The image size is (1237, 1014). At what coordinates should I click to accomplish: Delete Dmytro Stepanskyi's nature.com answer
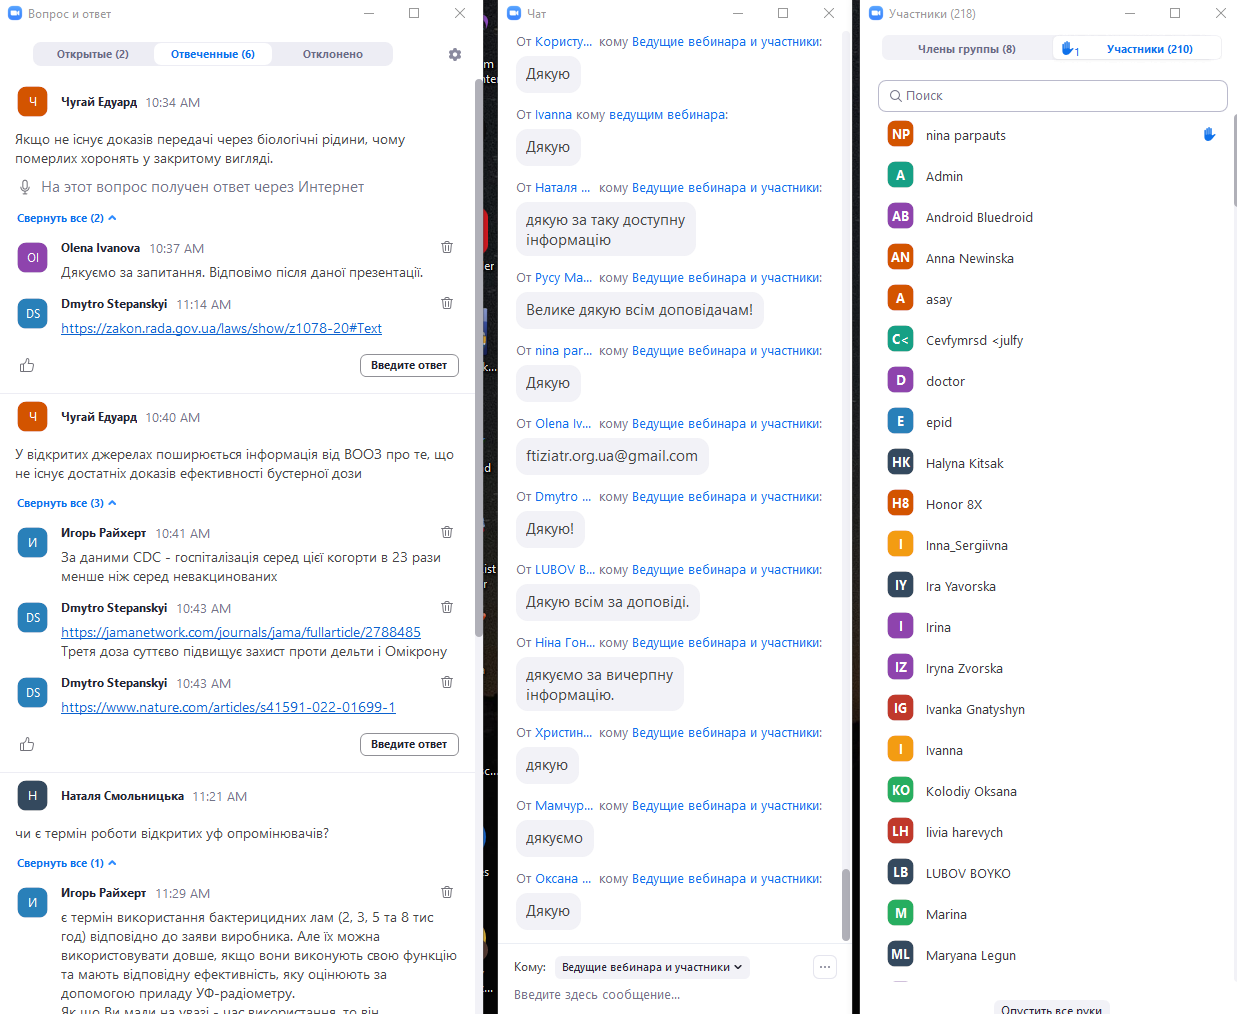point(447,682)
